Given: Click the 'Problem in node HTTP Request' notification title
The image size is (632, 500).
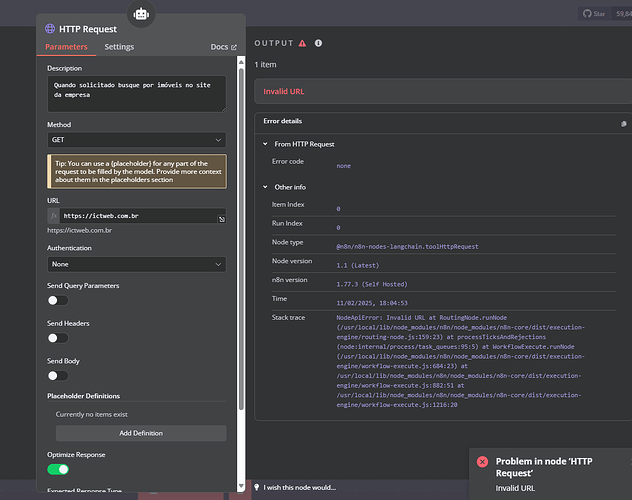Looking at the screenshot, I should pyautogui.click(x=544, y=467).
